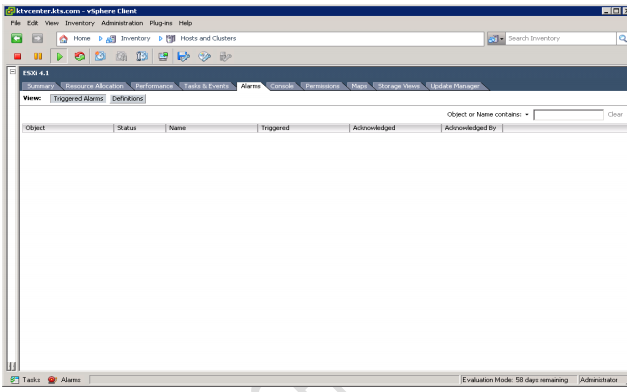Open Alarms in the status bar
The image size is (633, 392).
(x=64, y=380)
